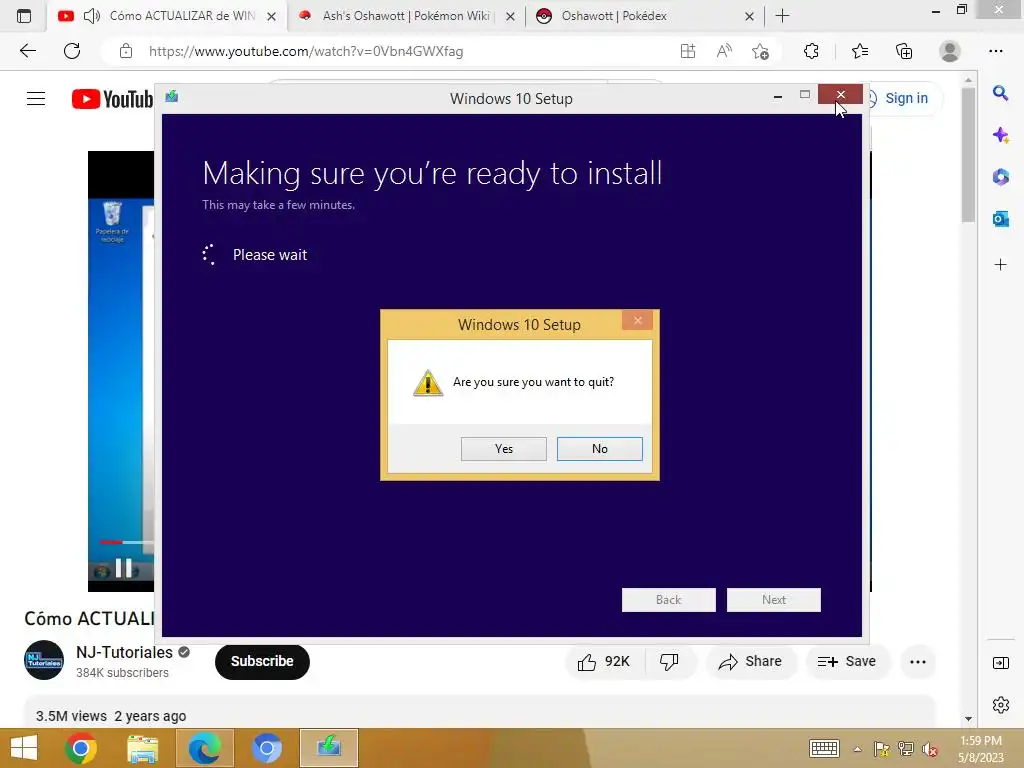Image resolution: width=1024 pixels, height=768 pixels.
Task: Minimize the Windows 10 Setup window
Action: pos(777,97)
